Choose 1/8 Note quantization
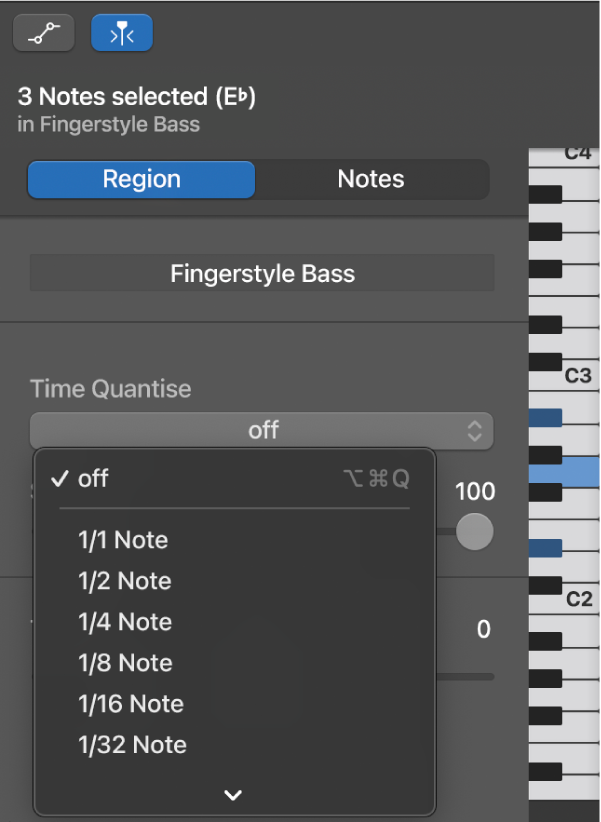601x822 pixels. 125,663
